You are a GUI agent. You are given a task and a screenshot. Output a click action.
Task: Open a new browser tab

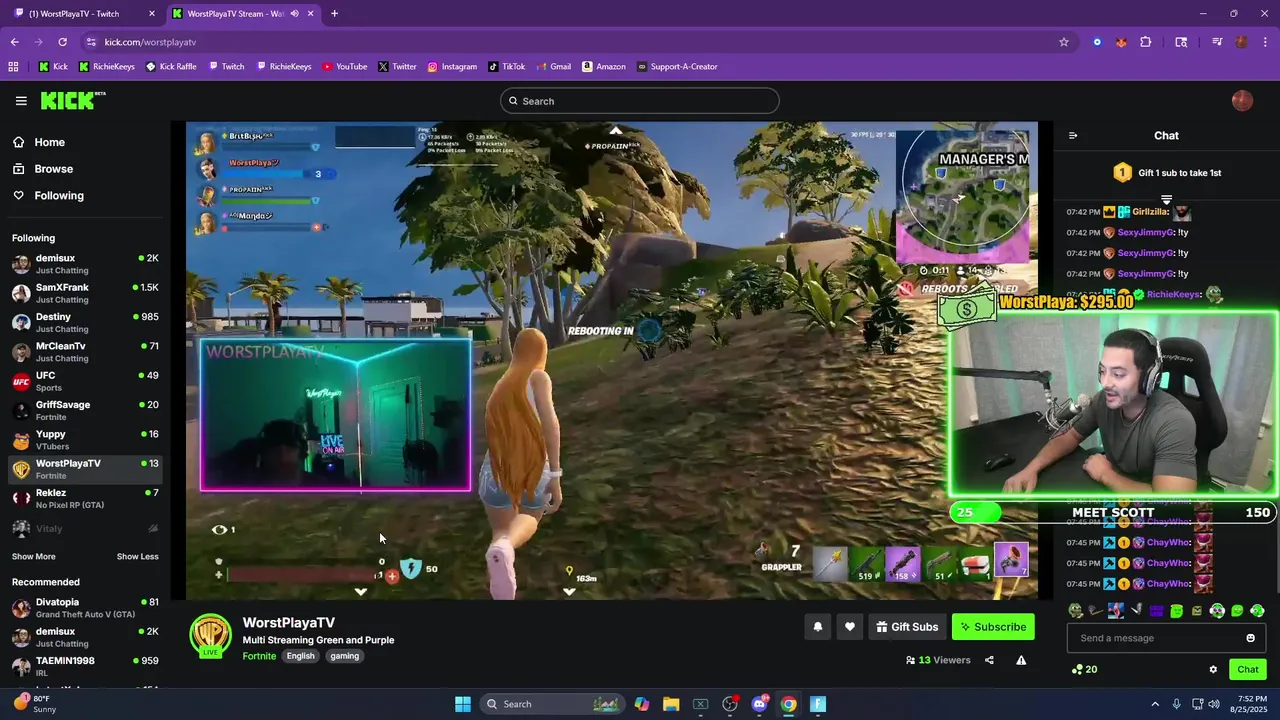click(334, 14)
